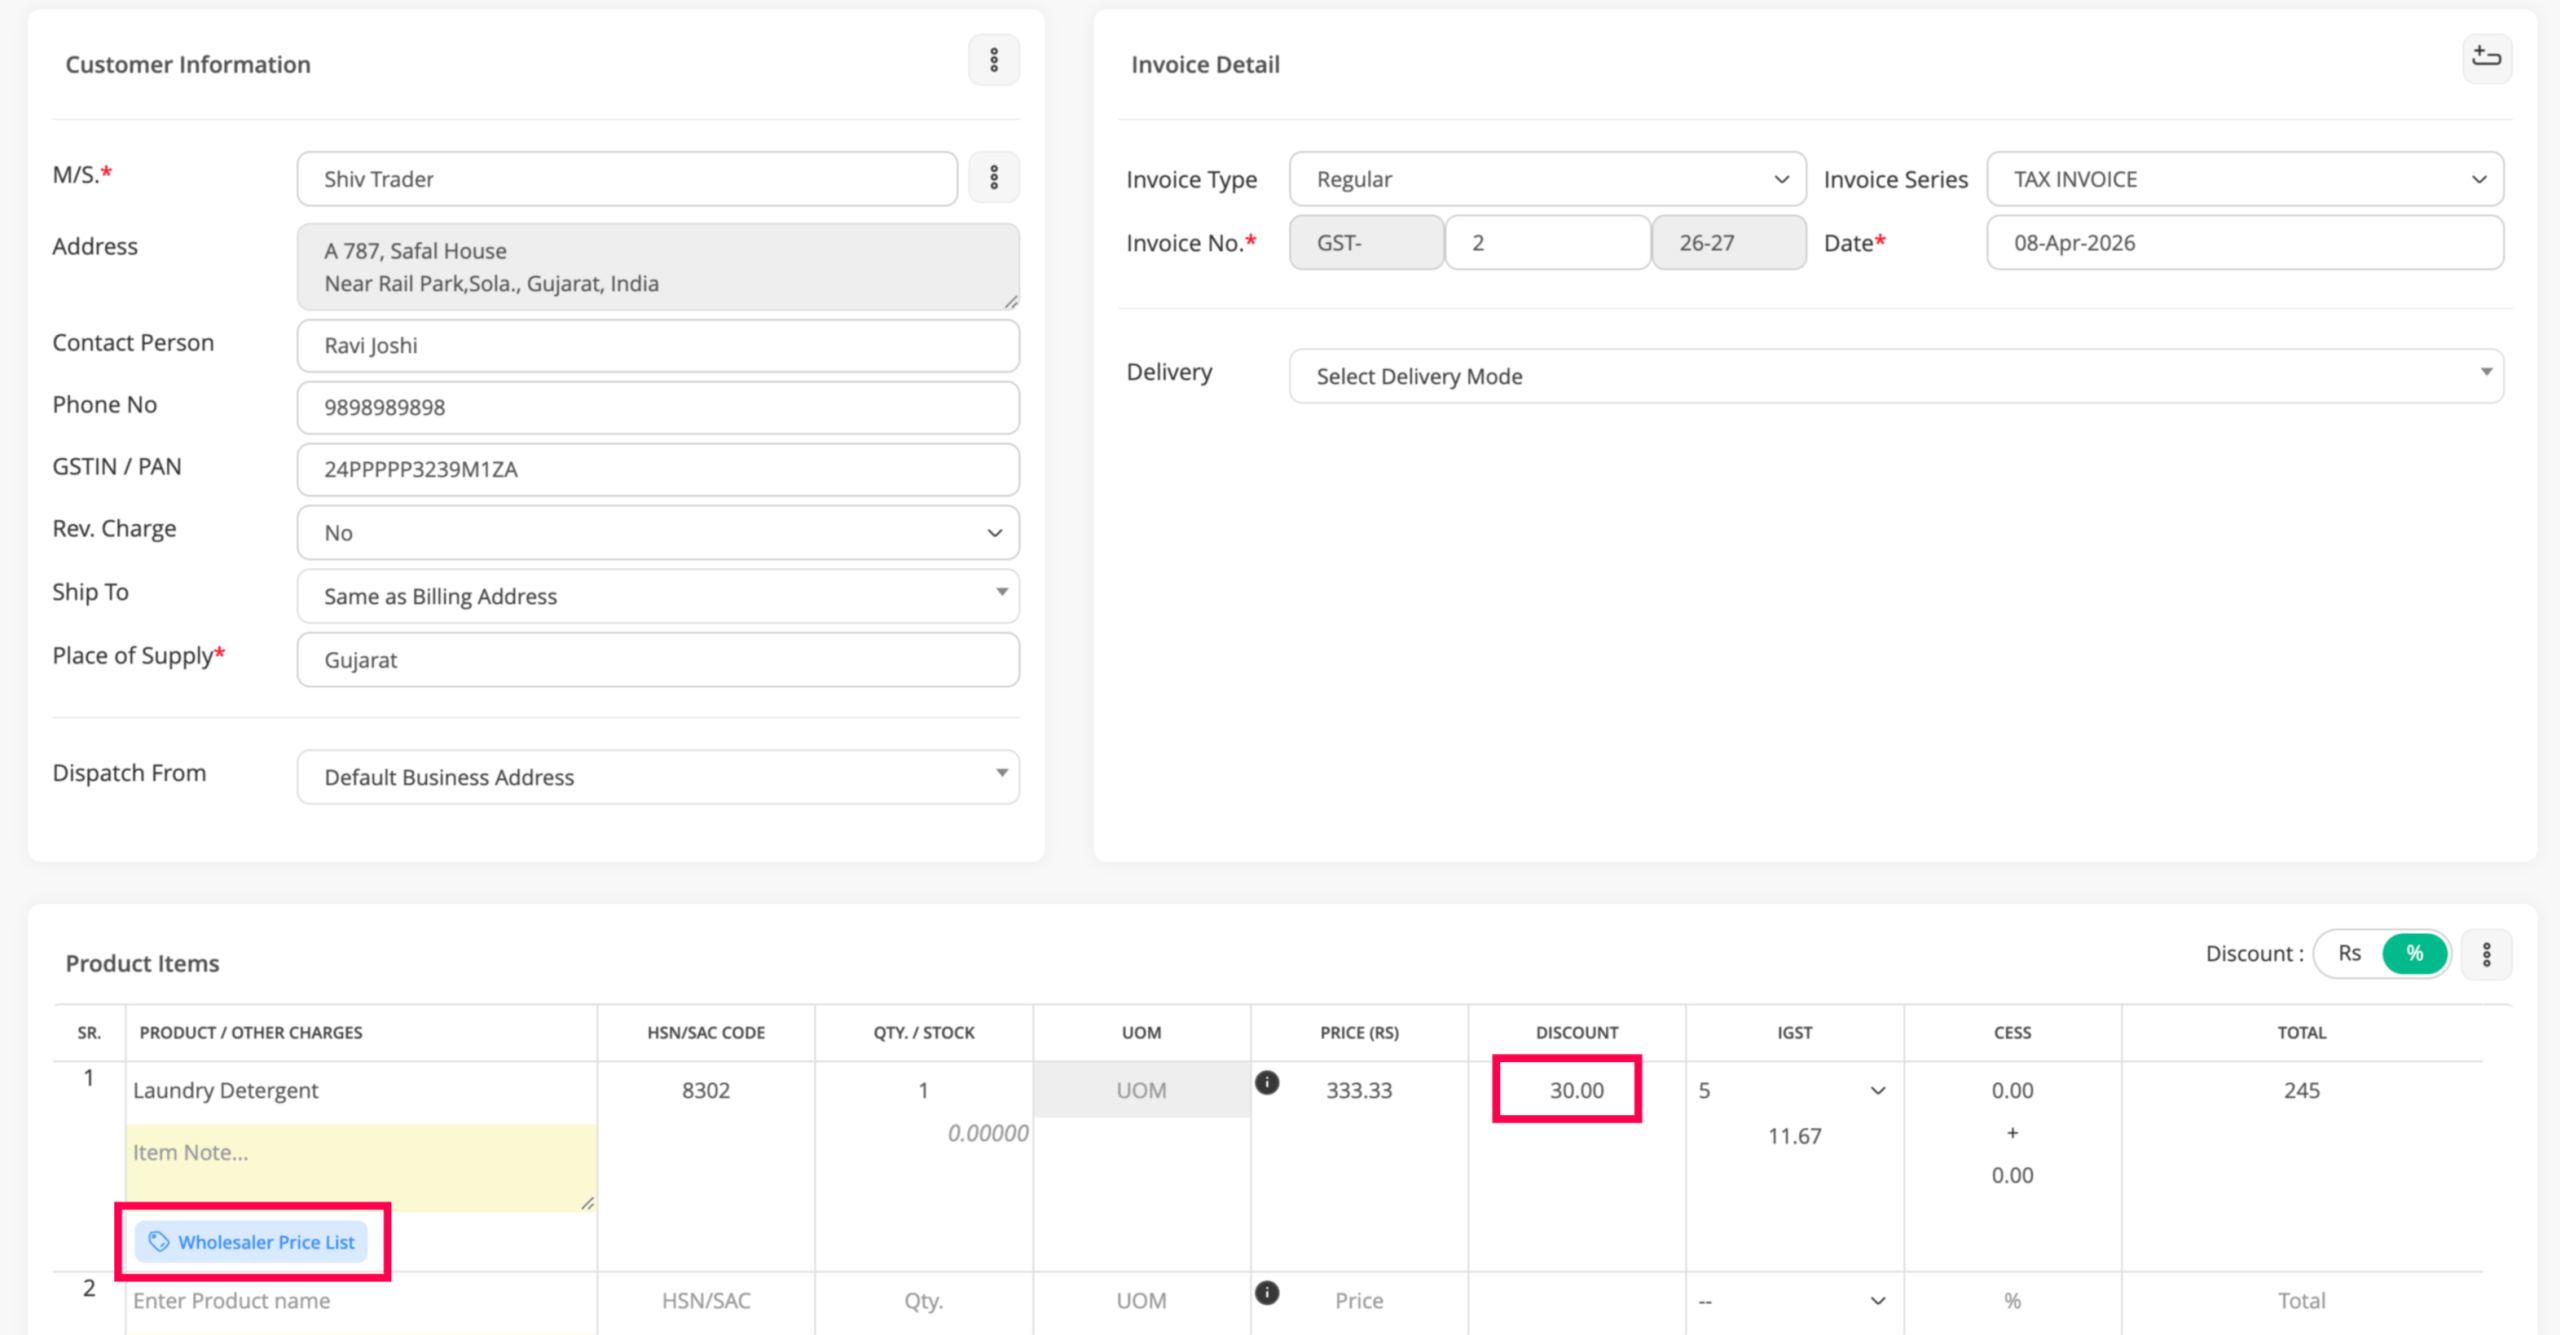The width and height of the screenshot is (2560, 1335).
Task: Click the Date field showing 08-Apr-2026
Action: [x=2244, y=243]
